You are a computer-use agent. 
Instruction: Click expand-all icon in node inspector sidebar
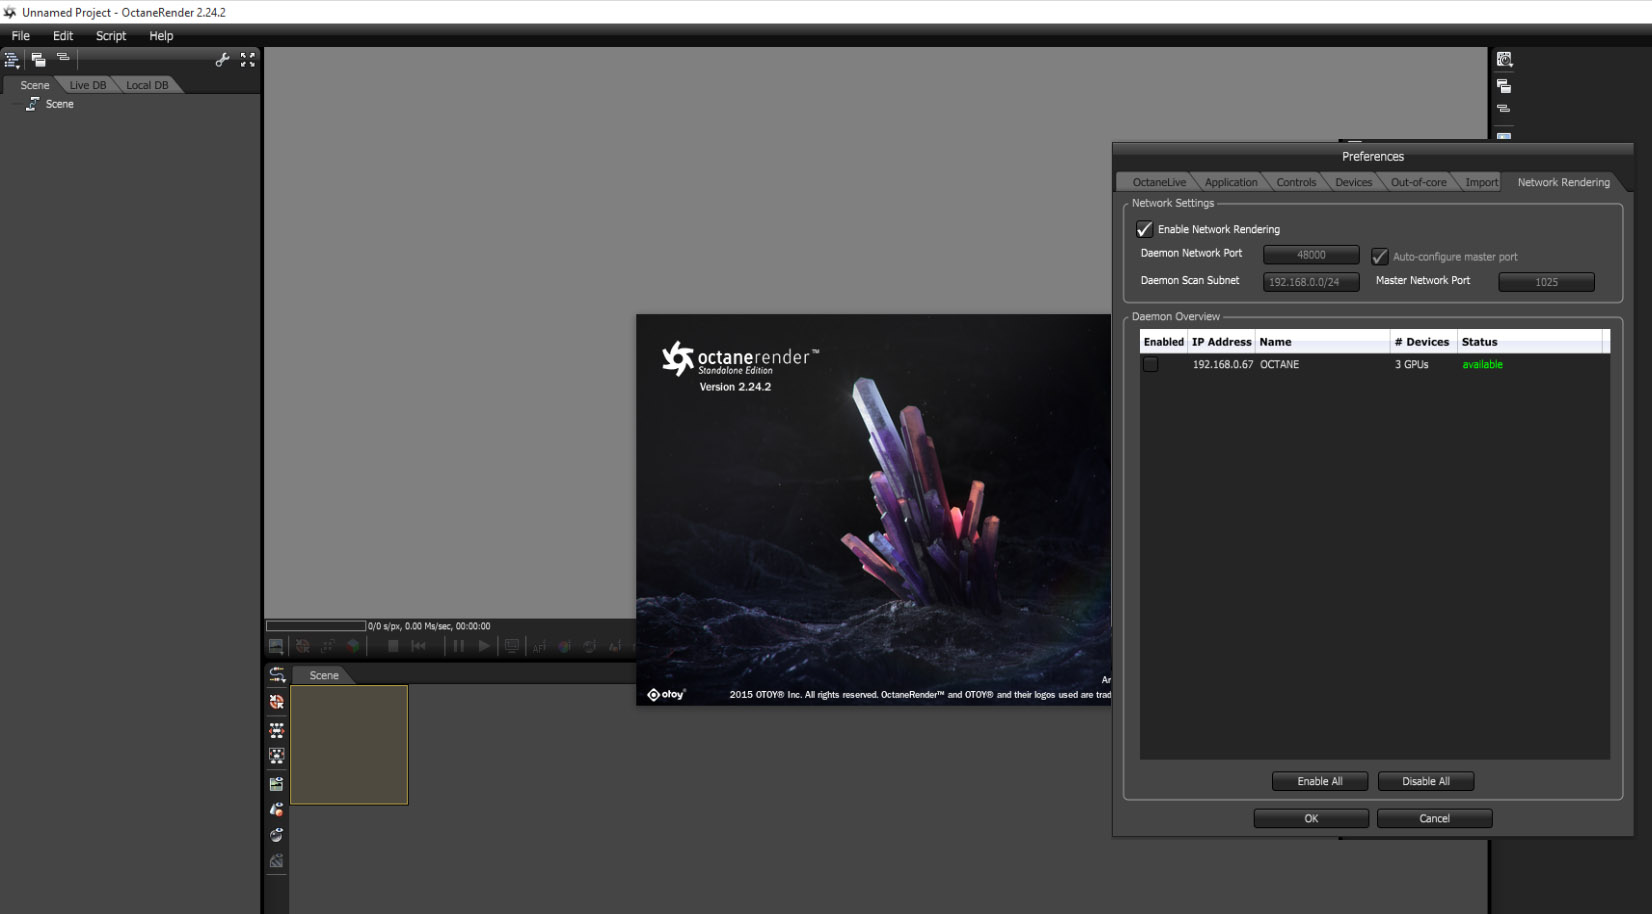click(x=1504, y=87)
